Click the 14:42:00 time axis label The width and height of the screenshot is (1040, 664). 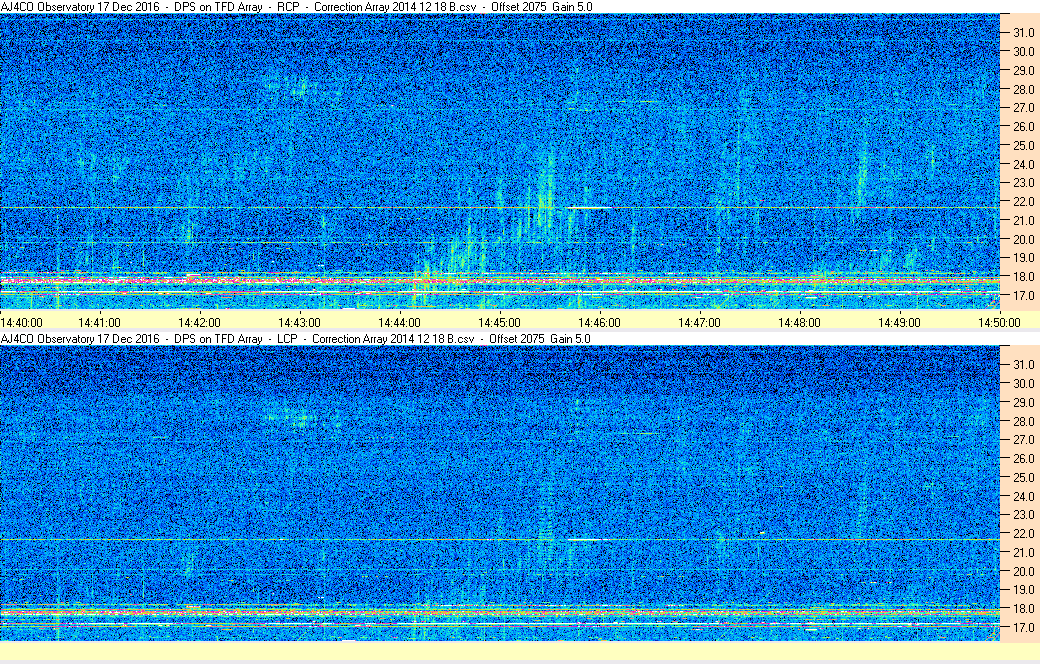pyautogui.click(x=200, y=323)
